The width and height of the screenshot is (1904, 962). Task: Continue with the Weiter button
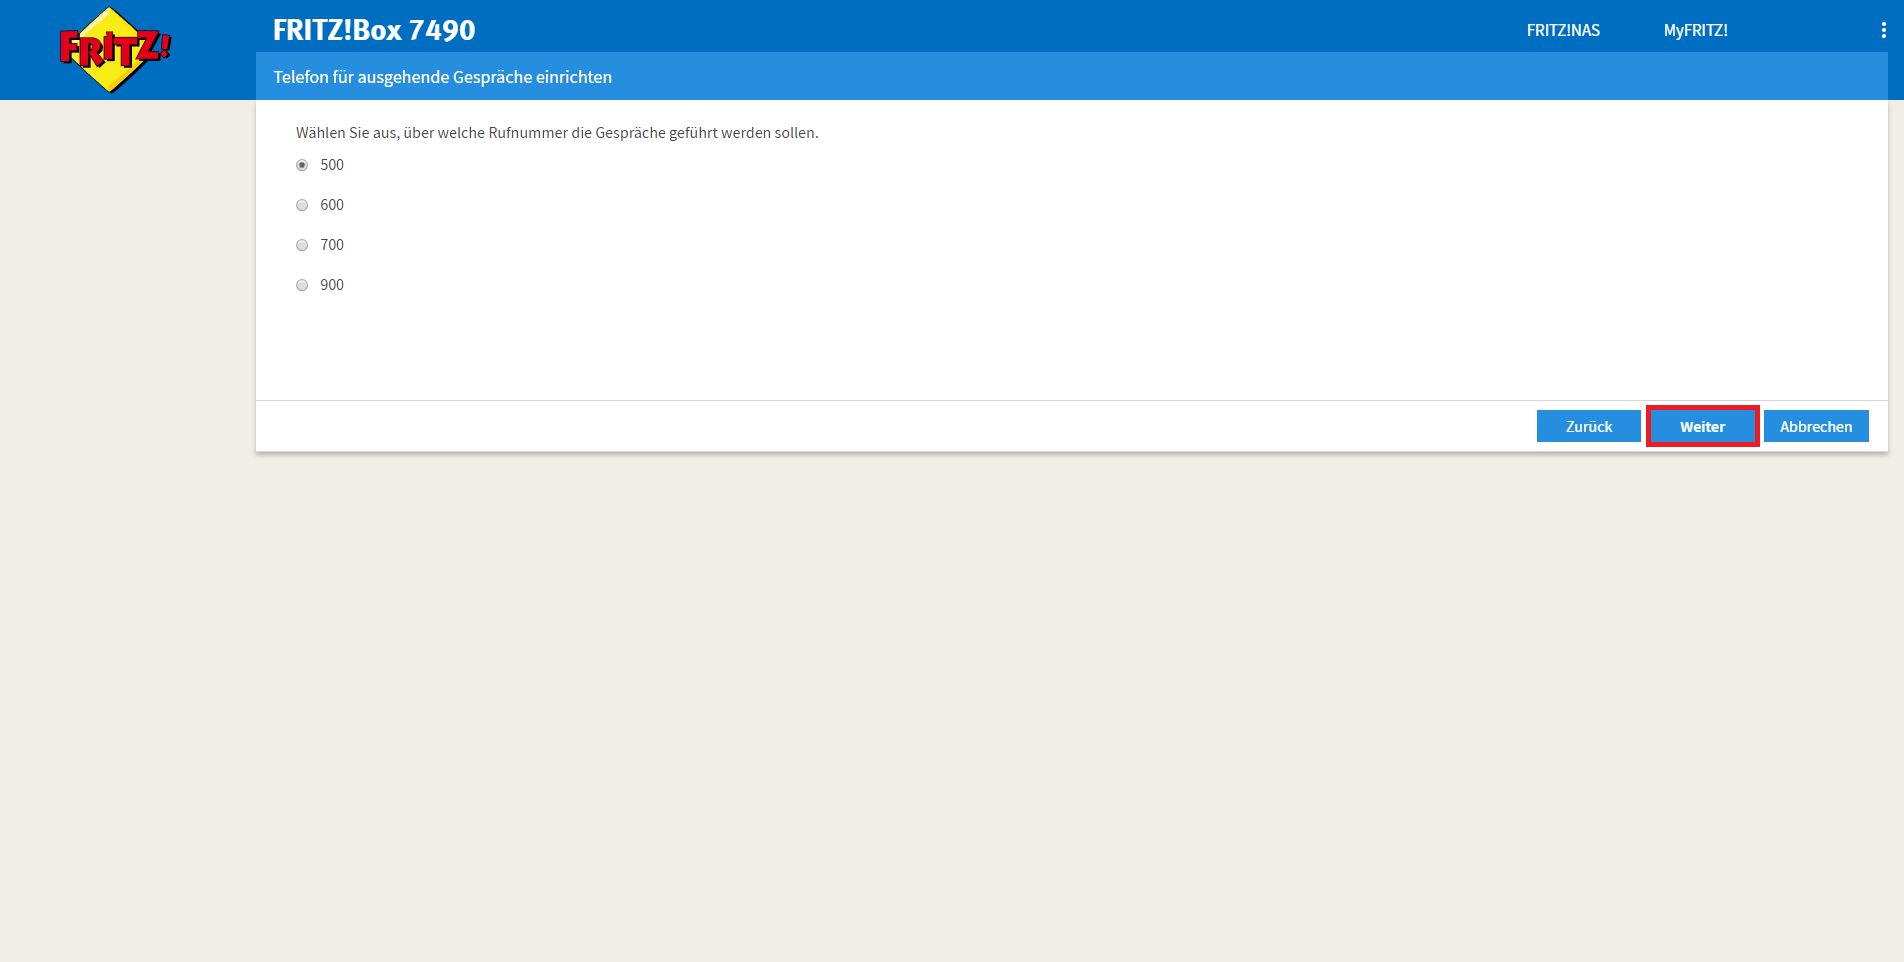coord(1702,427)
